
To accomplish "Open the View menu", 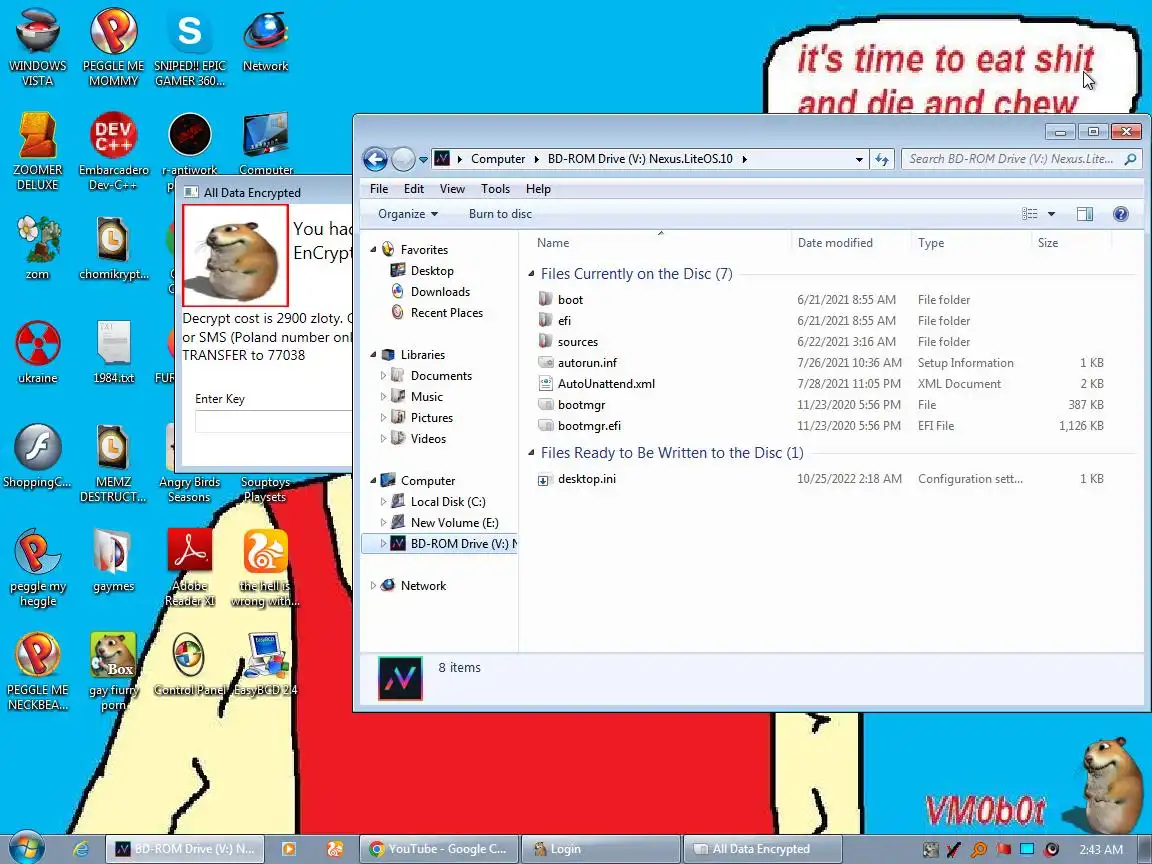I will (x=453, y=189).
